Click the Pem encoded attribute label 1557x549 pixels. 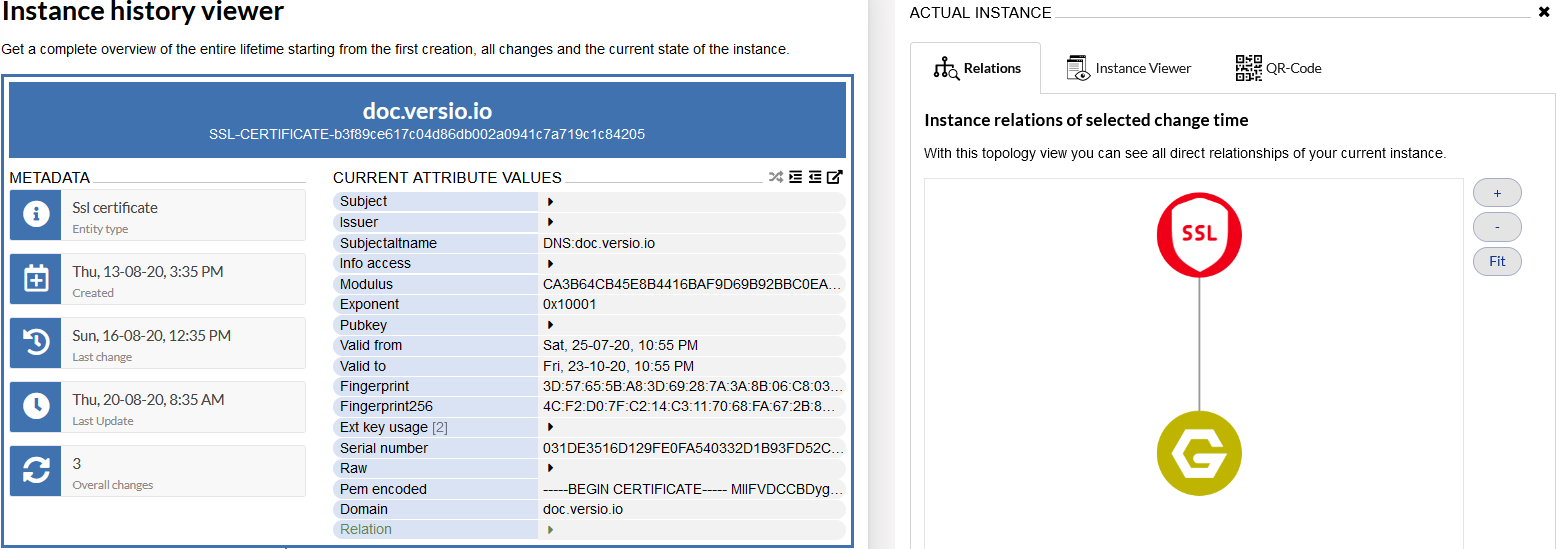(383, 489)
